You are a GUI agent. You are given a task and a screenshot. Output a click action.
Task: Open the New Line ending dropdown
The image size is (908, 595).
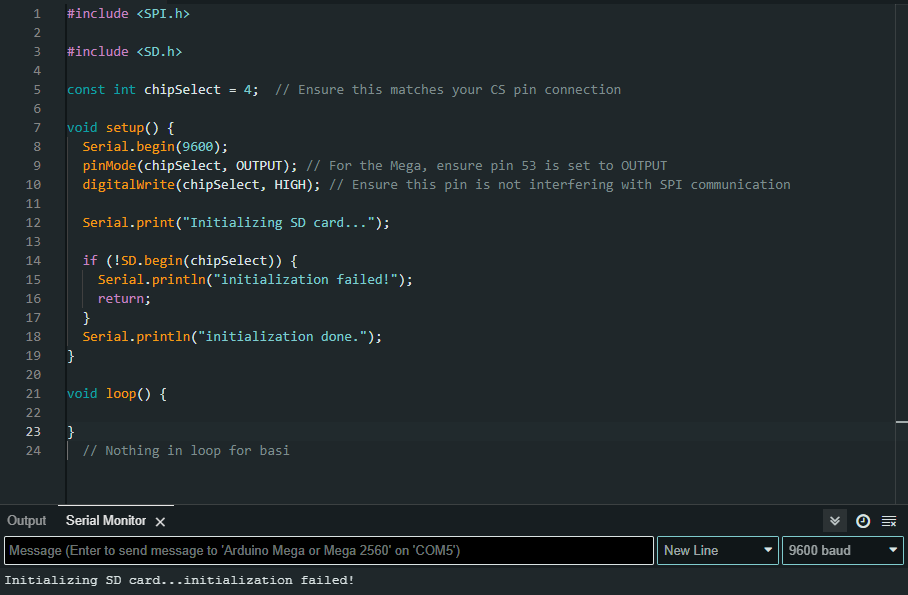717,551
